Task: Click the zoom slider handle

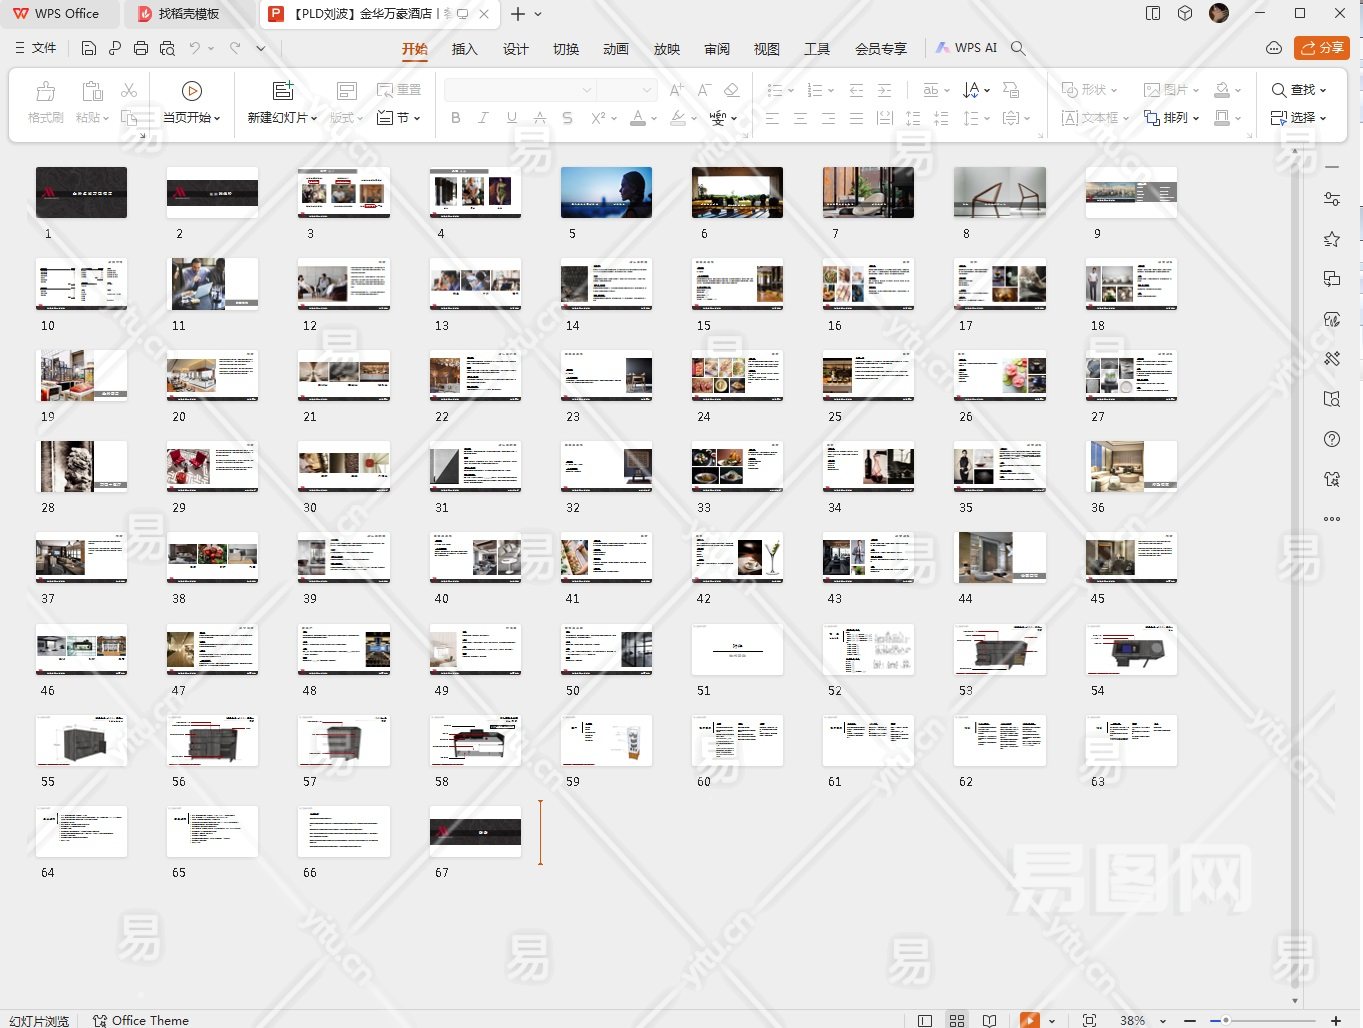Action: pyautogui.click(x=1226, y=1020)
